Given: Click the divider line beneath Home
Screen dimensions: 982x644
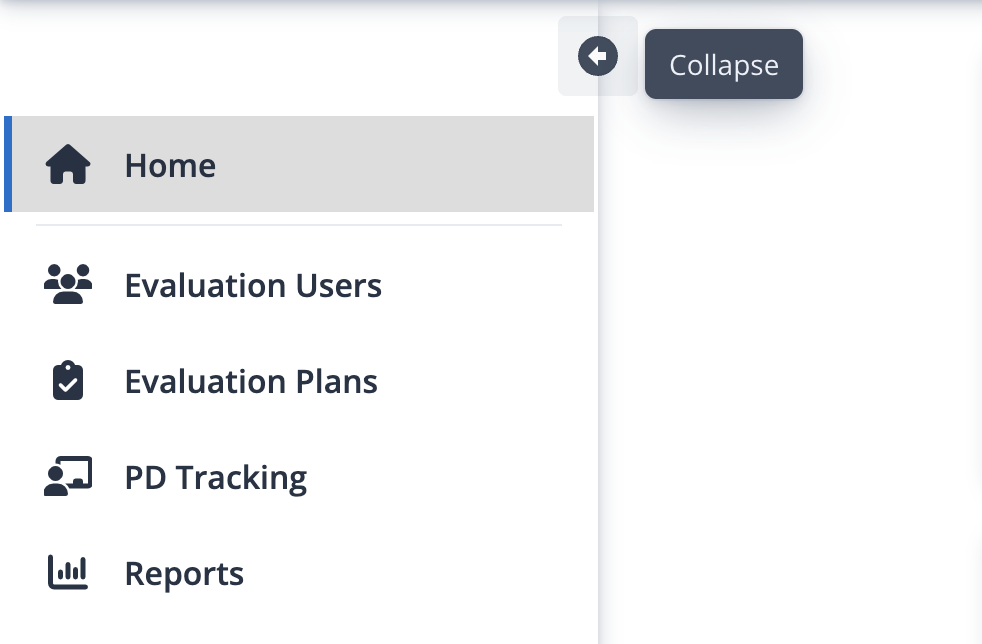Looking at the screenshot, I should 299,224.
